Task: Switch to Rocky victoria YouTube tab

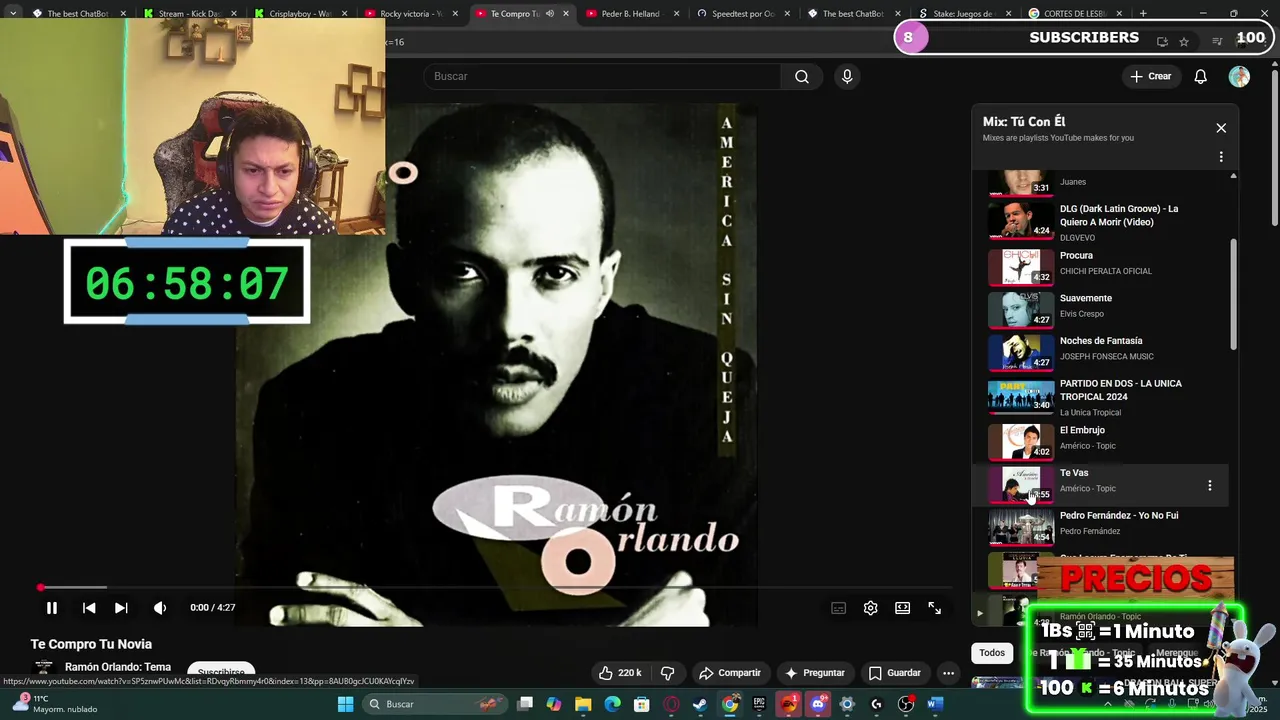Action: [412, 14]
